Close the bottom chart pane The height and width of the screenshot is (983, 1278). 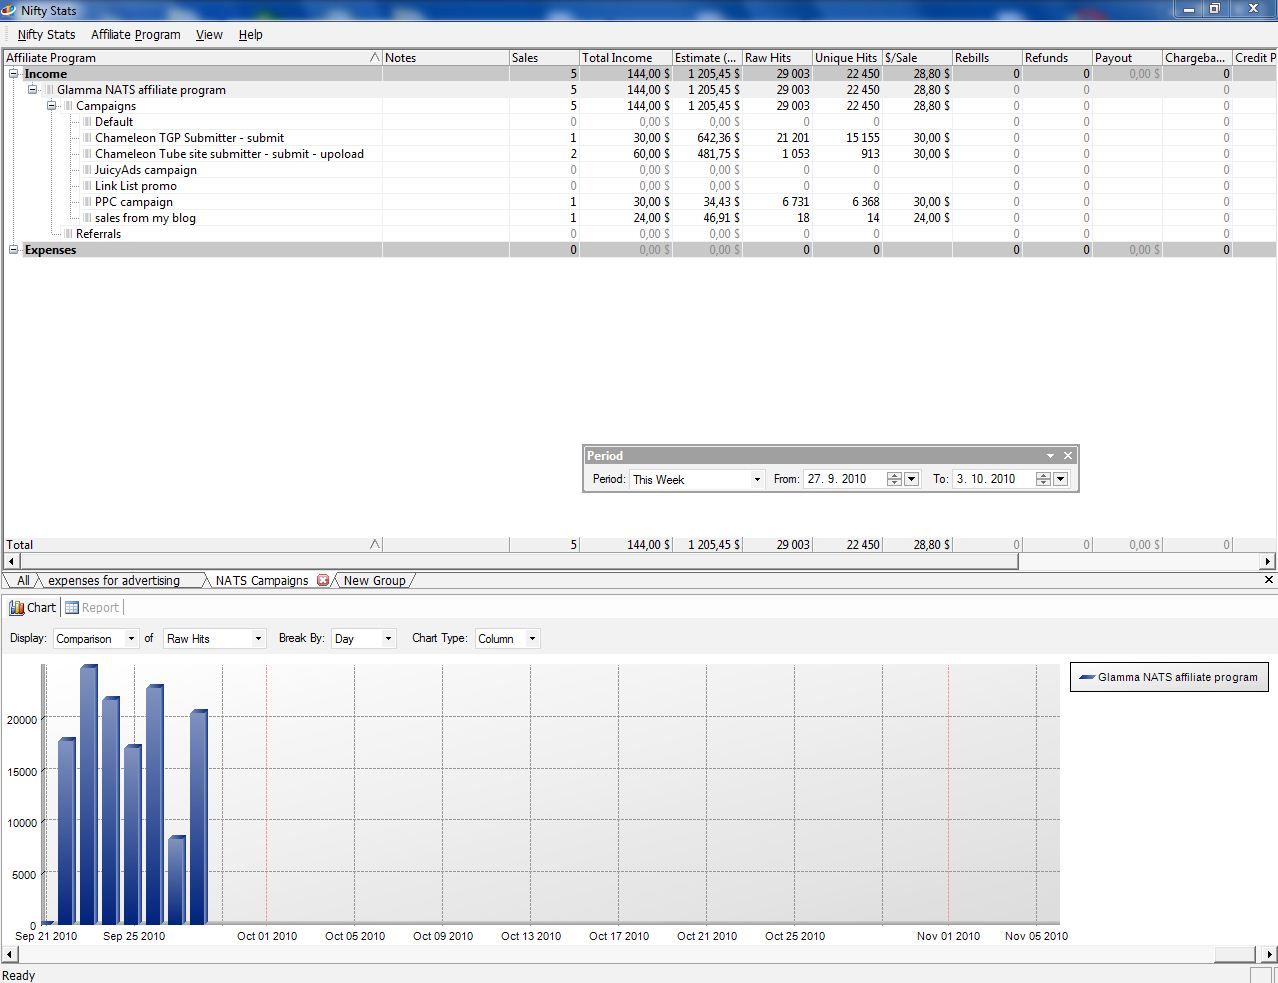point(1269,580)
